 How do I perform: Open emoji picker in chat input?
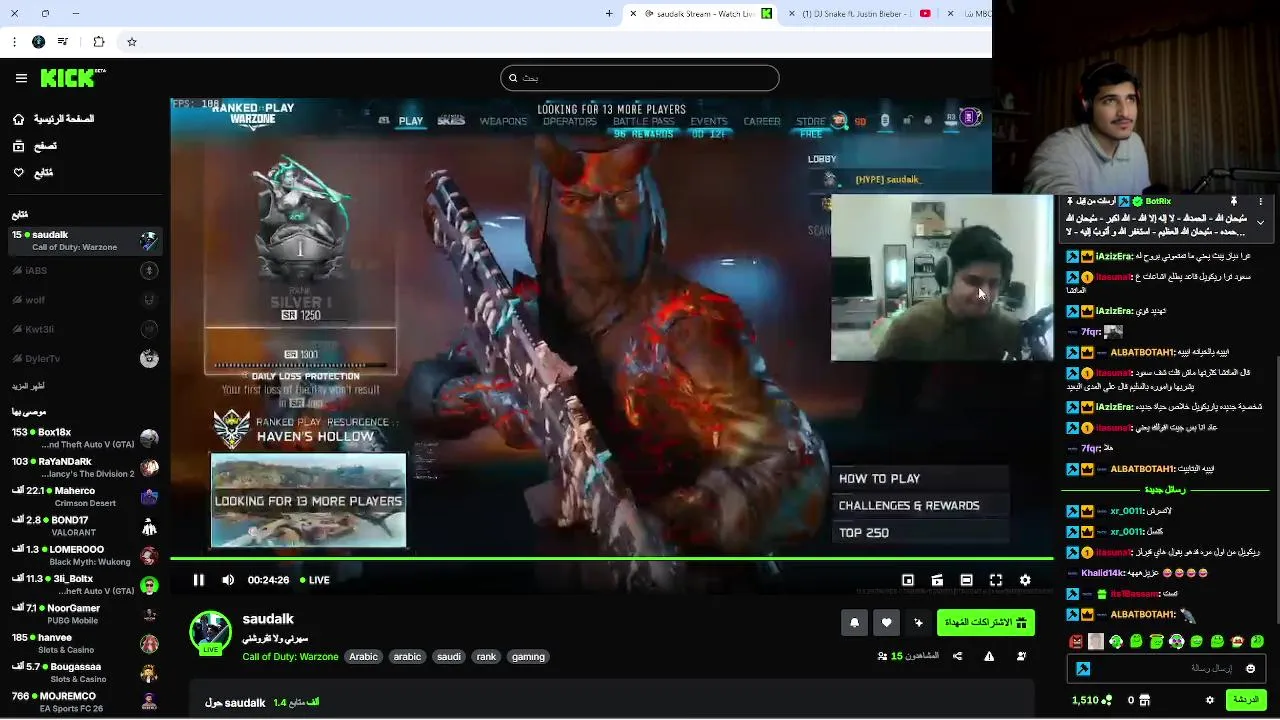click(x=1250, y=668)
